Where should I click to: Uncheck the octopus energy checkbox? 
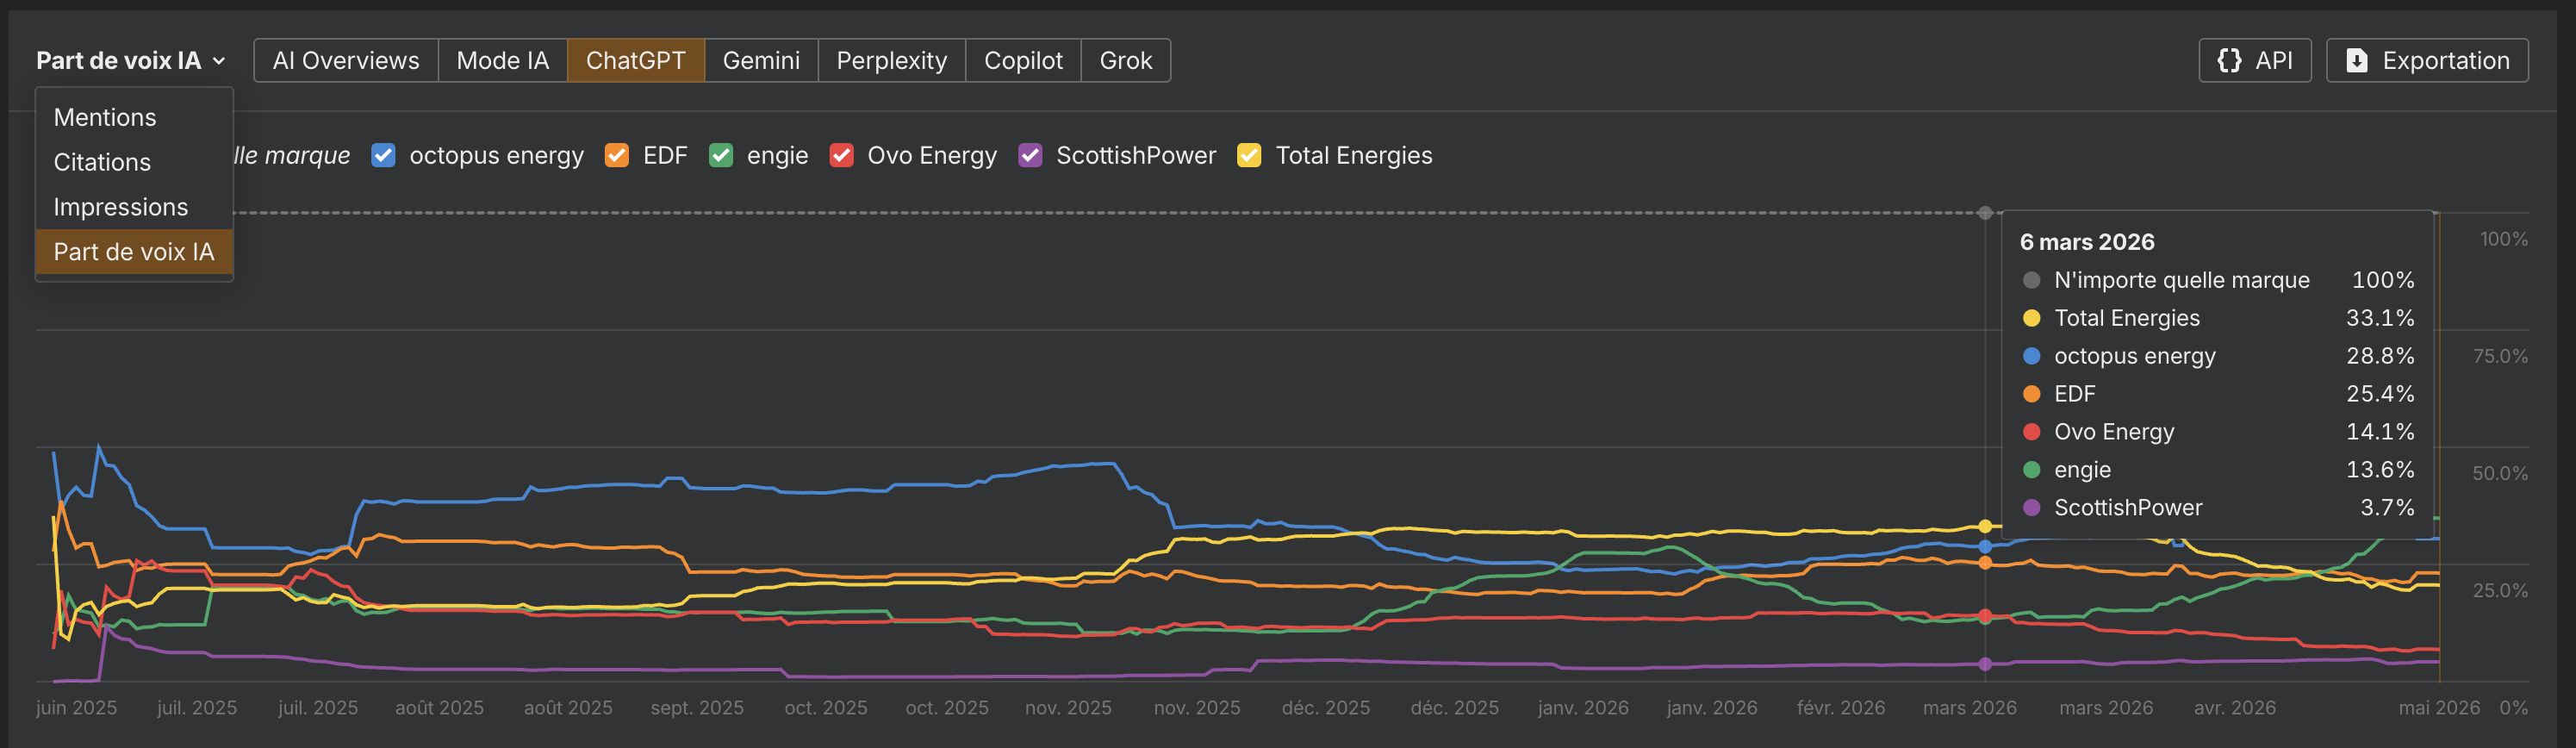(x=383, y=156)
